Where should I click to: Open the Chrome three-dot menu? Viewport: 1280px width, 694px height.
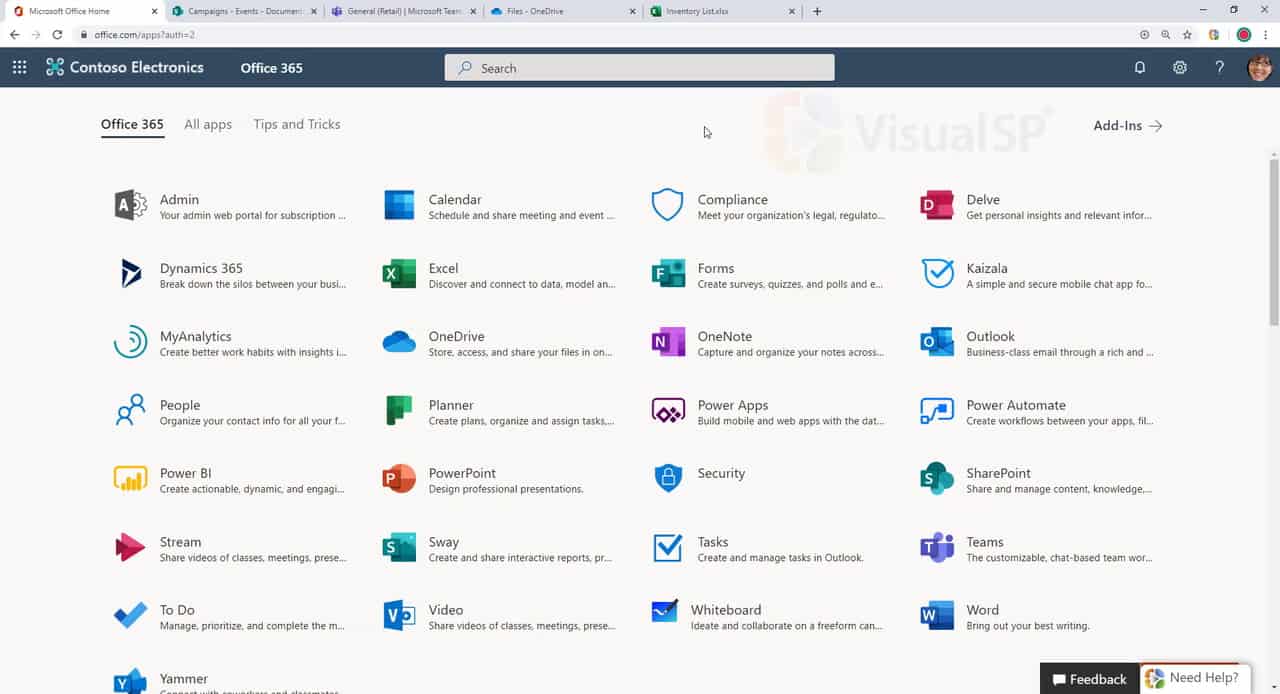pos(1266,34)
